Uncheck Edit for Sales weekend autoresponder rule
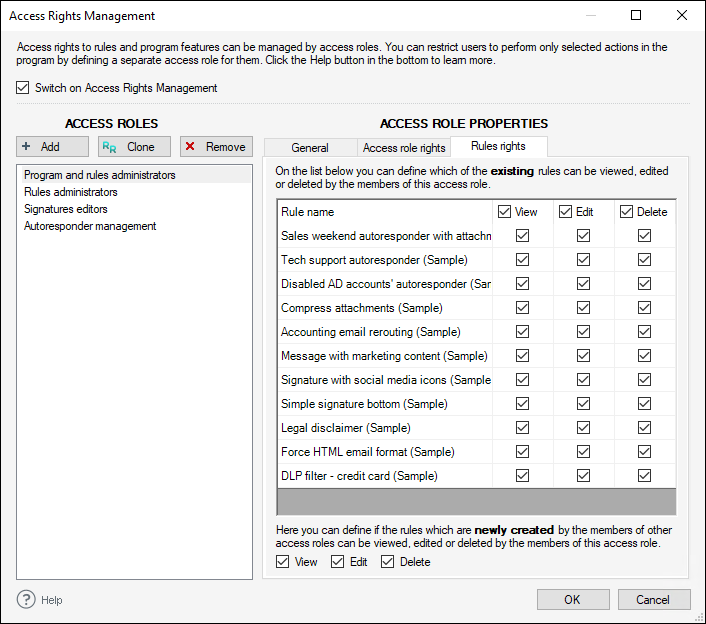Image resolution: width=706 pixels, height=624 pixels. [x=584, y=235]
